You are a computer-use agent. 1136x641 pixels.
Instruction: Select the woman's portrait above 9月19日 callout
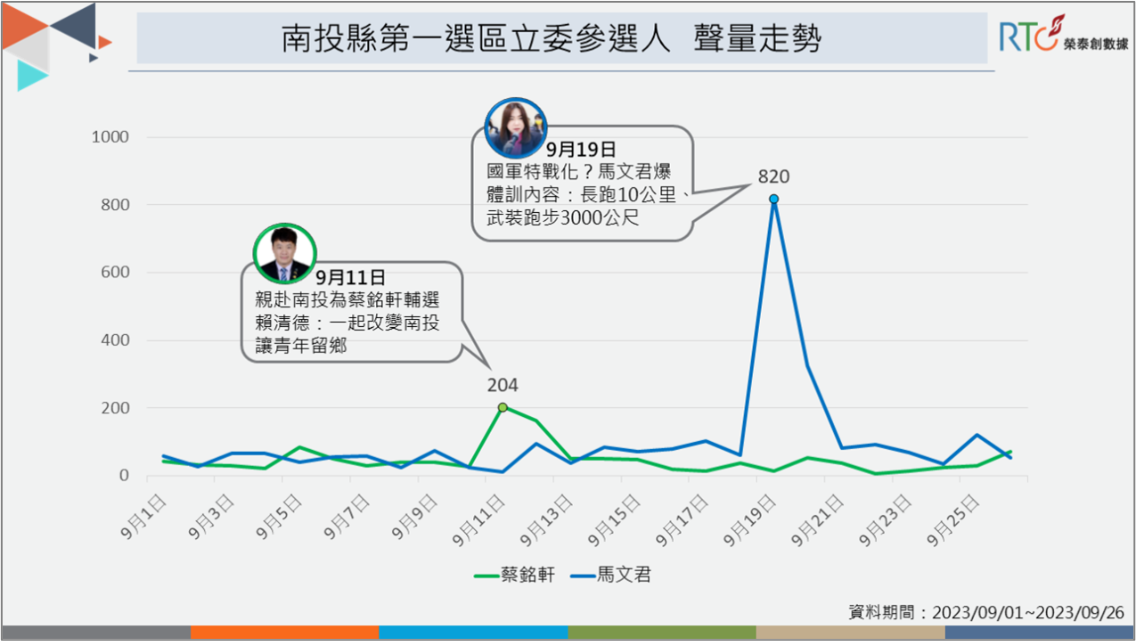pyautogui.click(x=516, y=127)
